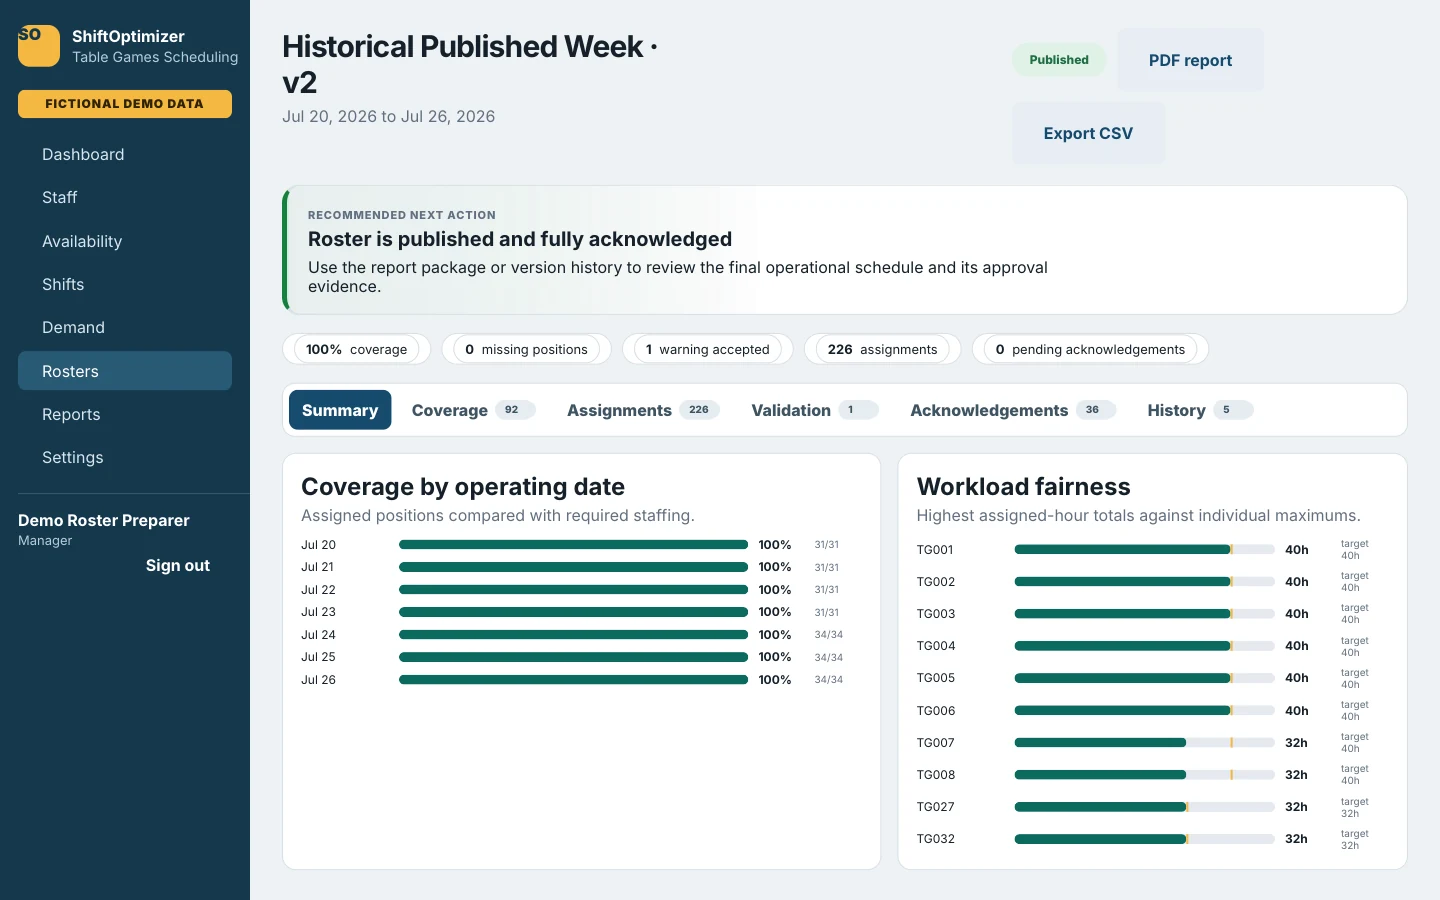Click the Published status badge
The width and height of the screenshot is (1440, 900).
(1059, 60)
